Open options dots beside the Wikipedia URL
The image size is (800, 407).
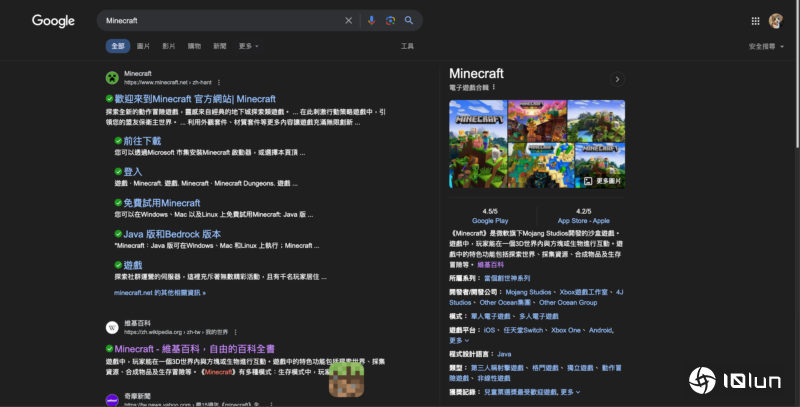[235, 332]
